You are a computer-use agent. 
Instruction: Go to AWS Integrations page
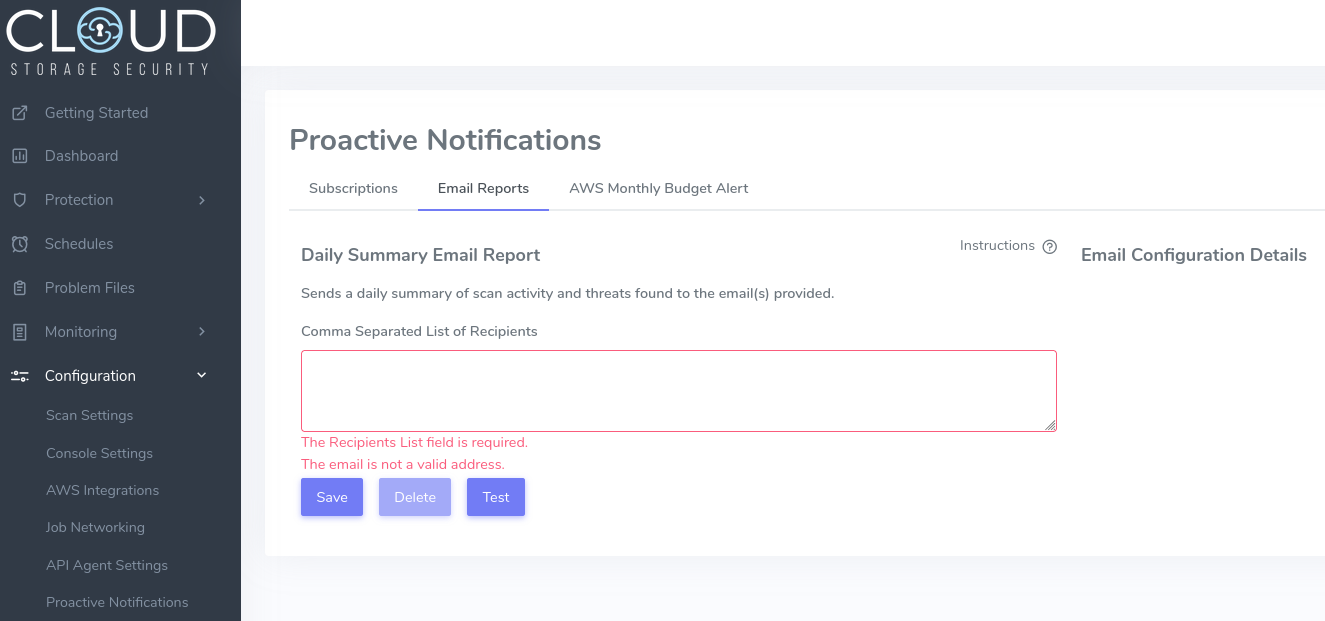pos(102,490)
